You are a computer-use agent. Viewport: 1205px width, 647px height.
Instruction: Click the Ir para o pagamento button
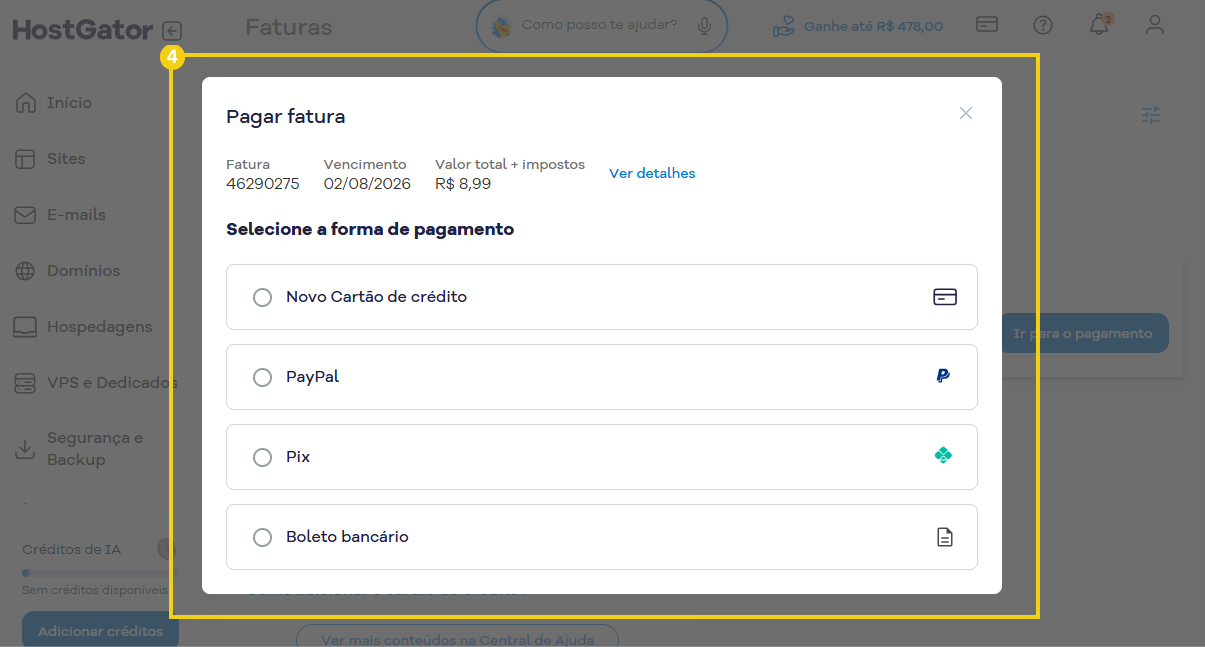[1084, 333]
